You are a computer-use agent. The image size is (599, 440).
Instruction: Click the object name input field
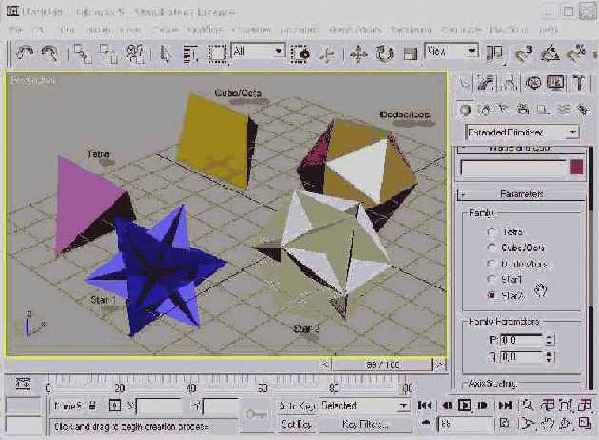514,168
